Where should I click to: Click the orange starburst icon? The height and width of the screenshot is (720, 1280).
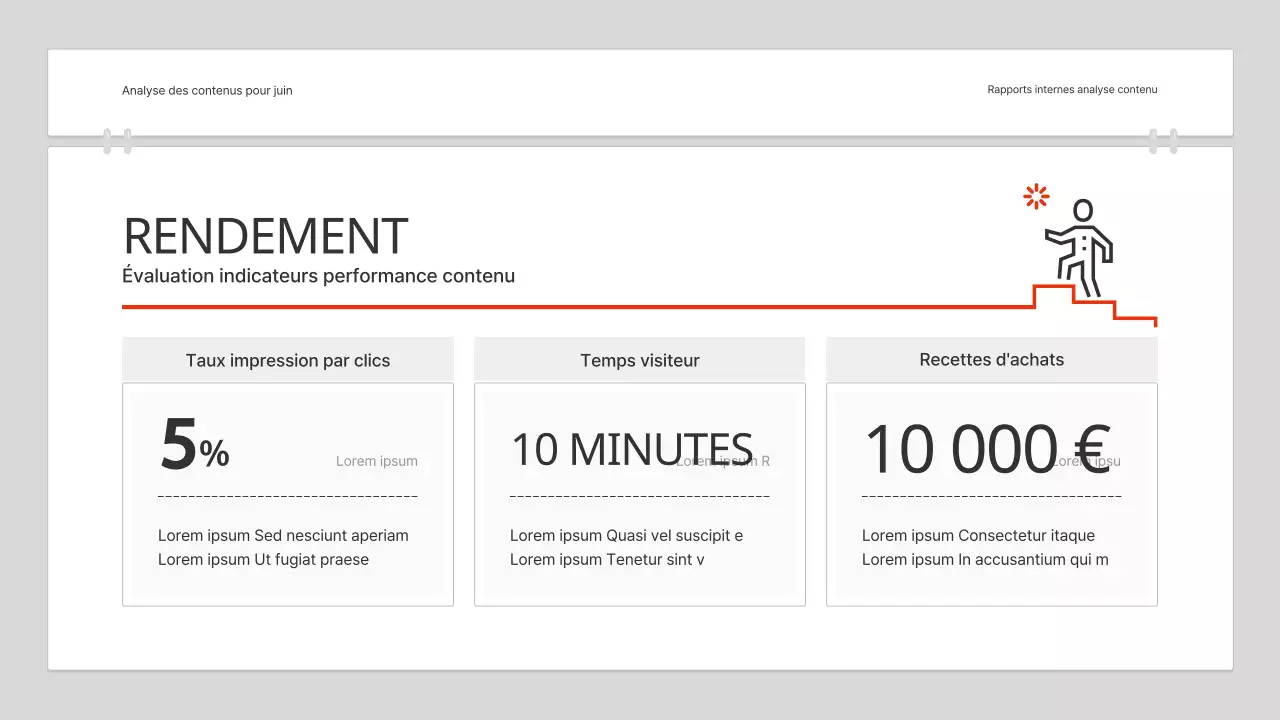(1036, 196)
